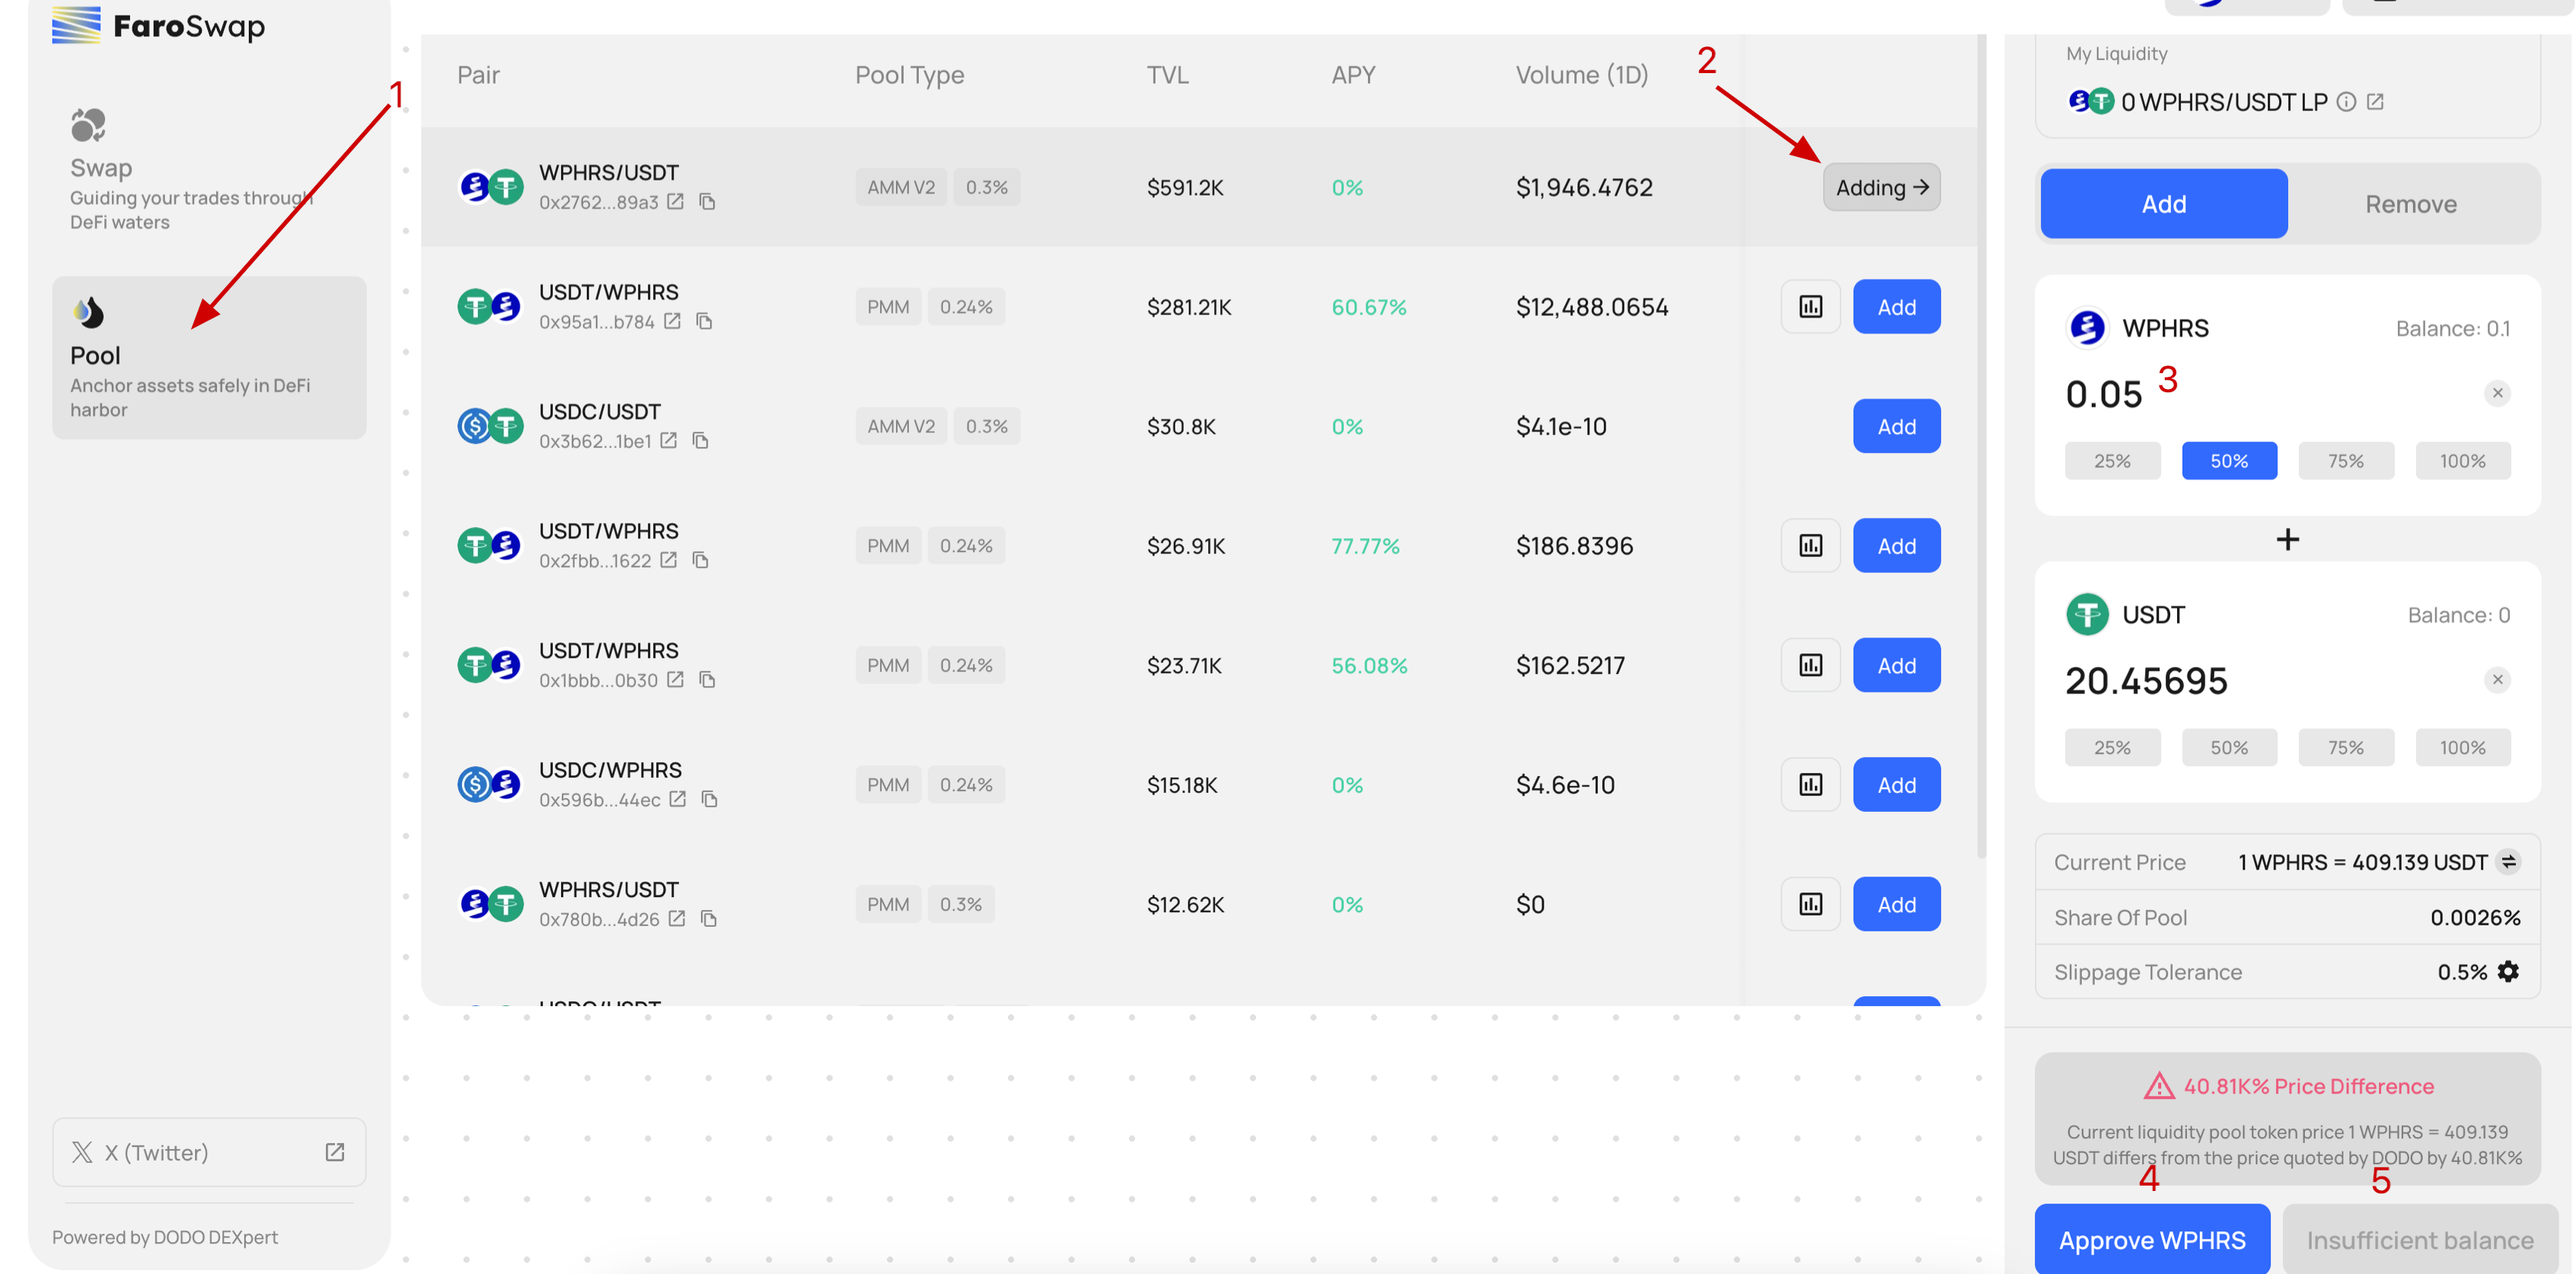Open chart for USDC/WPHRS pool
Viewport: 2576px width, 1274px height.
tap(1810, 785)
